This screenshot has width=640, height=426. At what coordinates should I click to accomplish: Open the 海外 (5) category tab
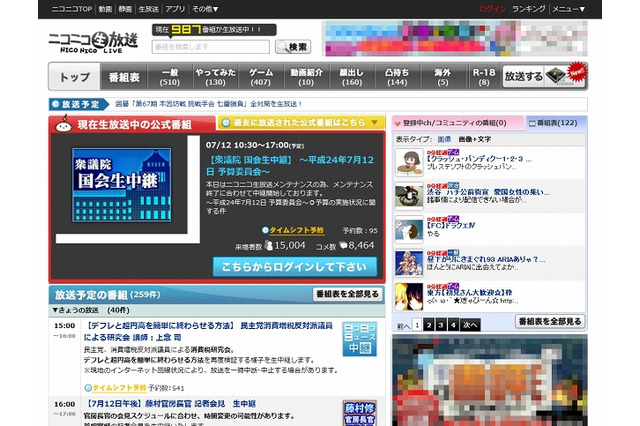442,77
